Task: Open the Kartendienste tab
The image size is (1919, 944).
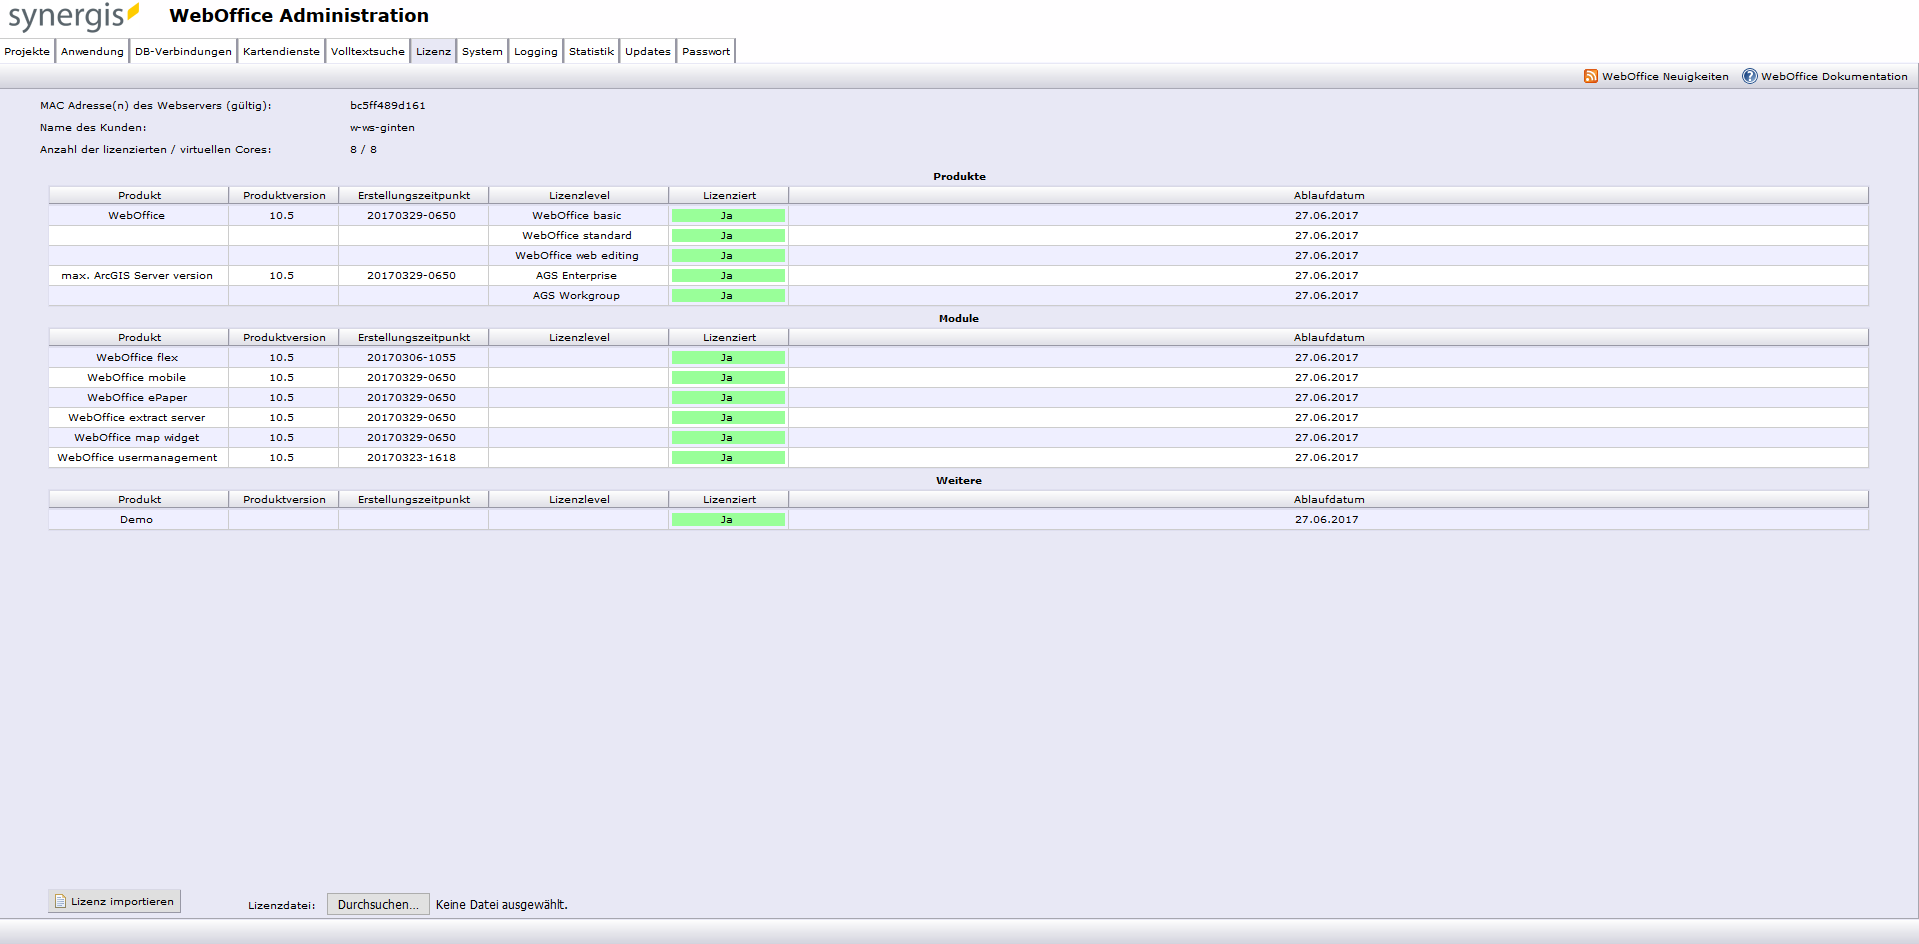Action: [280, 51]
